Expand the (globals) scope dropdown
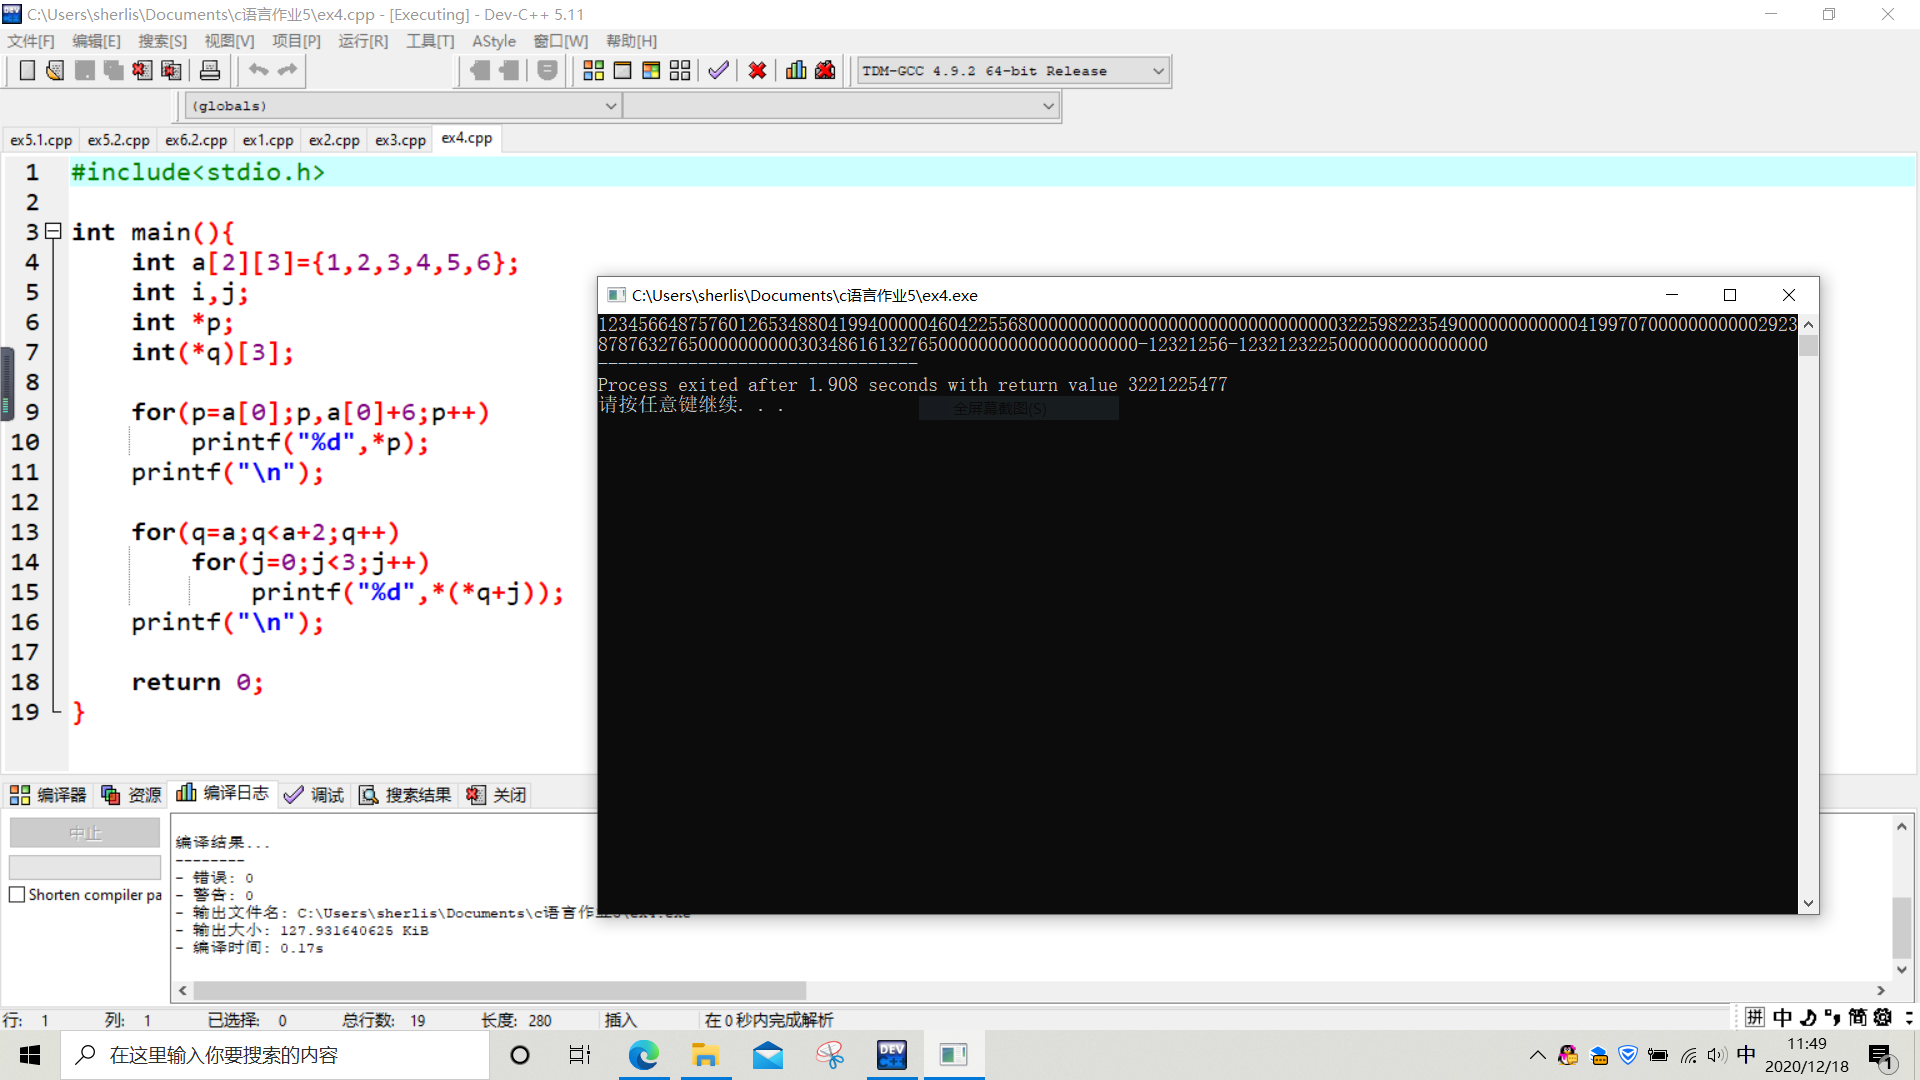The image size is (1920, 1080). (x=610, y=106)
